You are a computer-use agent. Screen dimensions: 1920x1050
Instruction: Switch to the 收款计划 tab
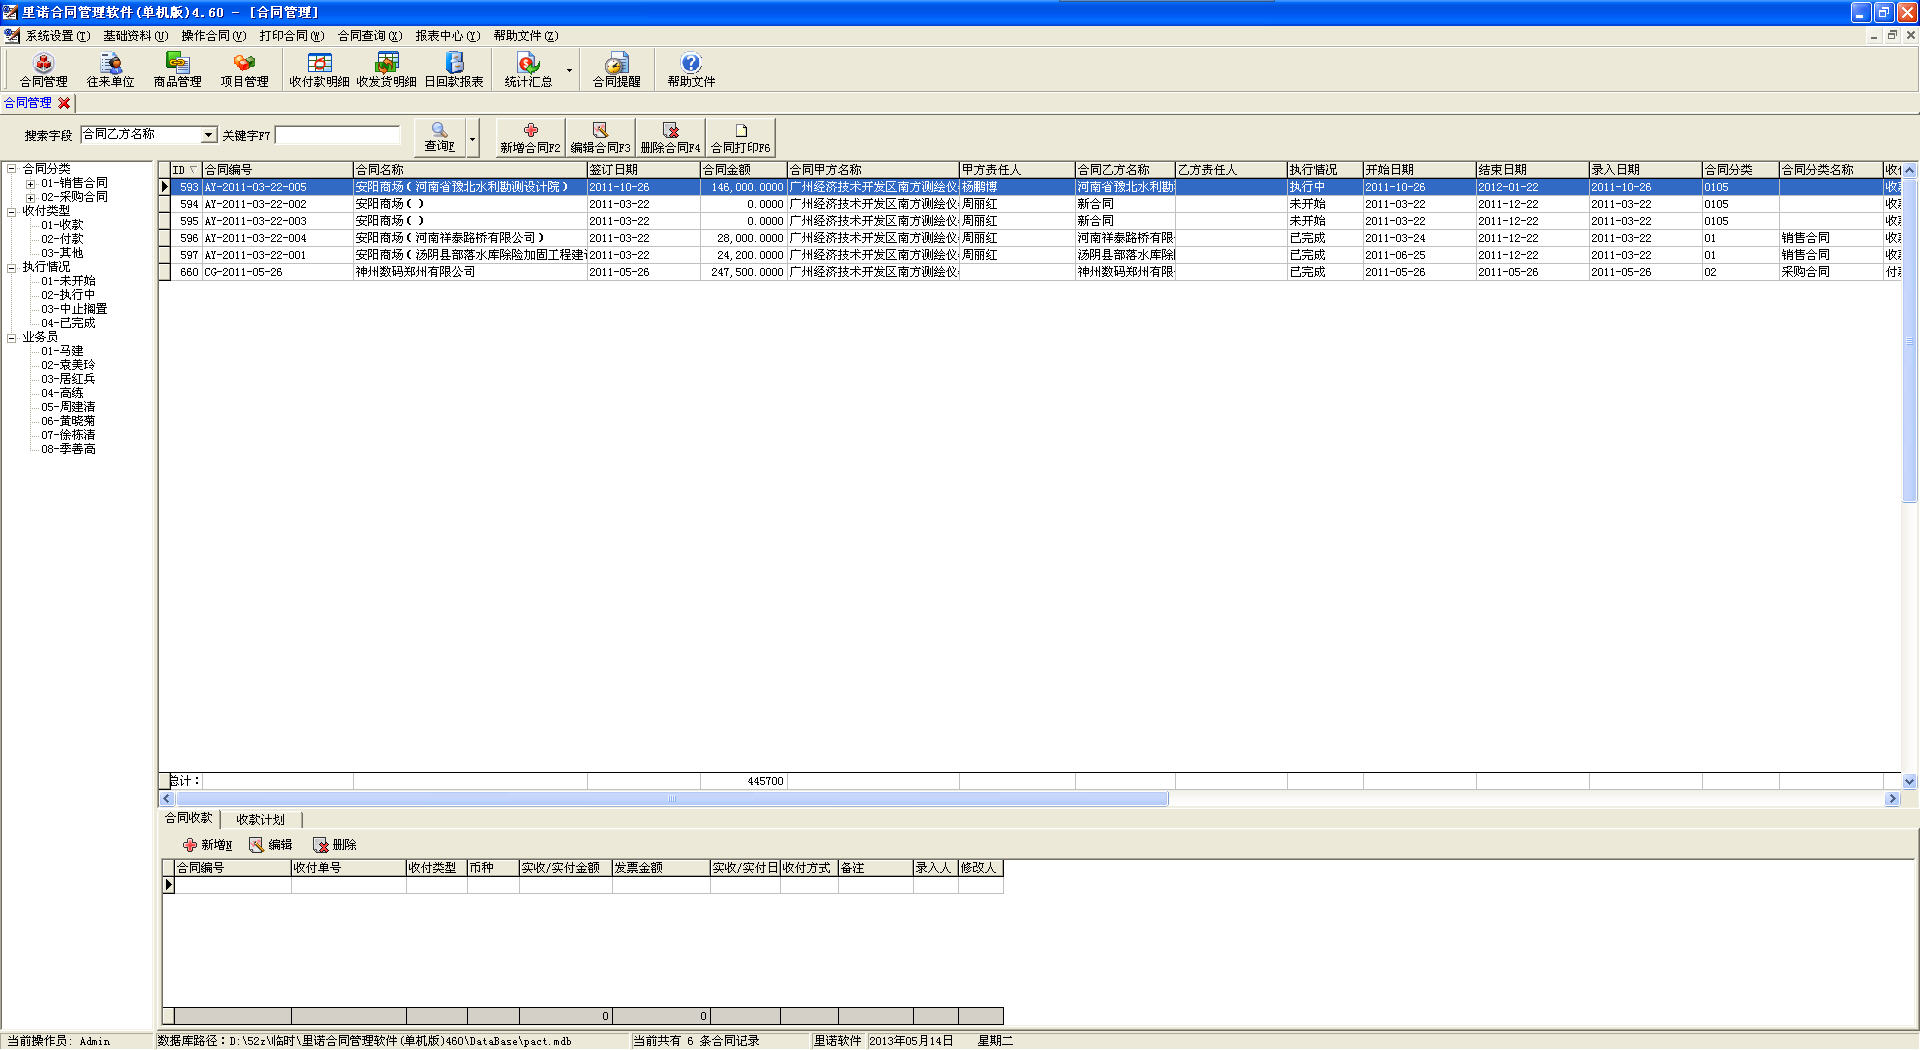[260, 819]
